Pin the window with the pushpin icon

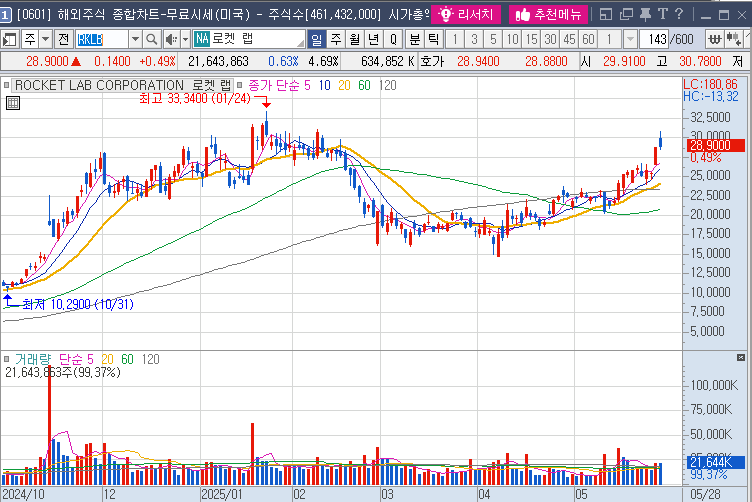coord(645,14)
